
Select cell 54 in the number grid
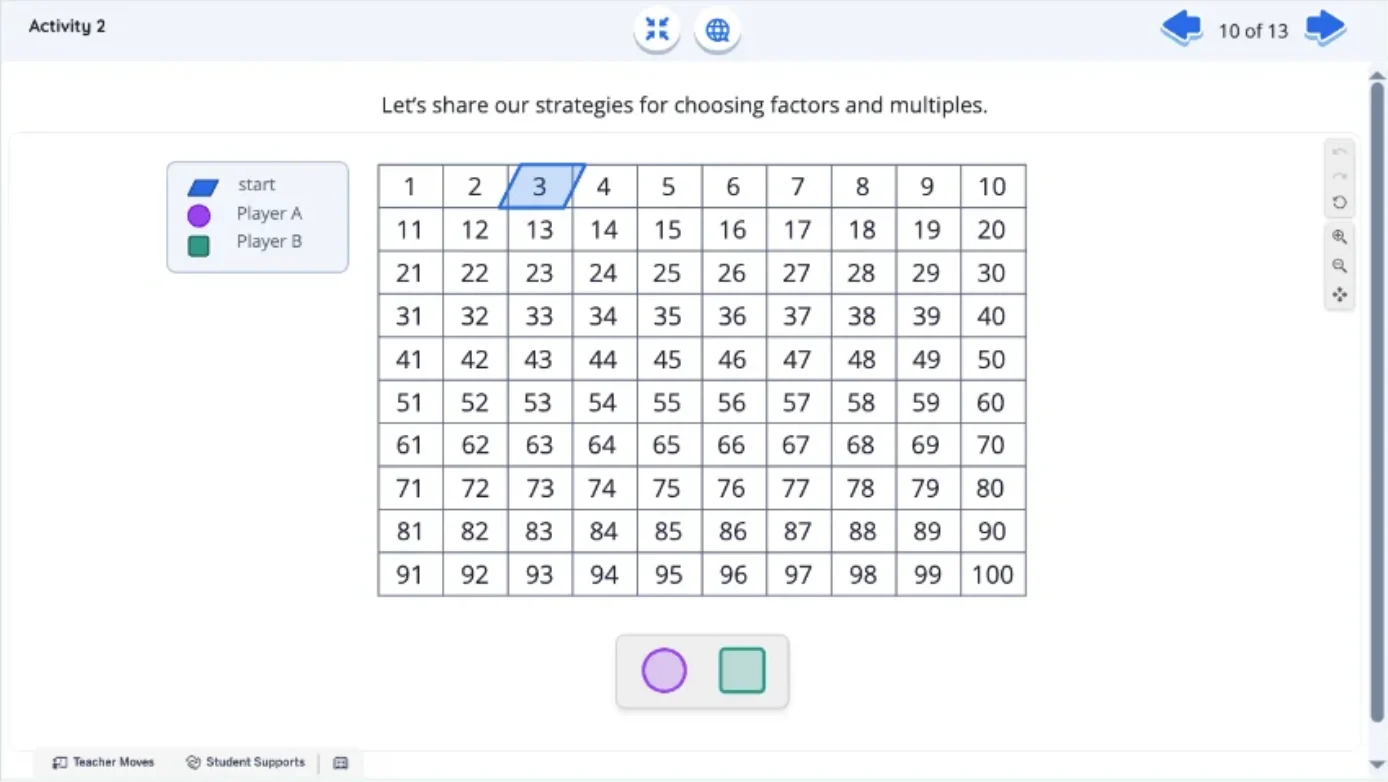(x=604, y=402)
